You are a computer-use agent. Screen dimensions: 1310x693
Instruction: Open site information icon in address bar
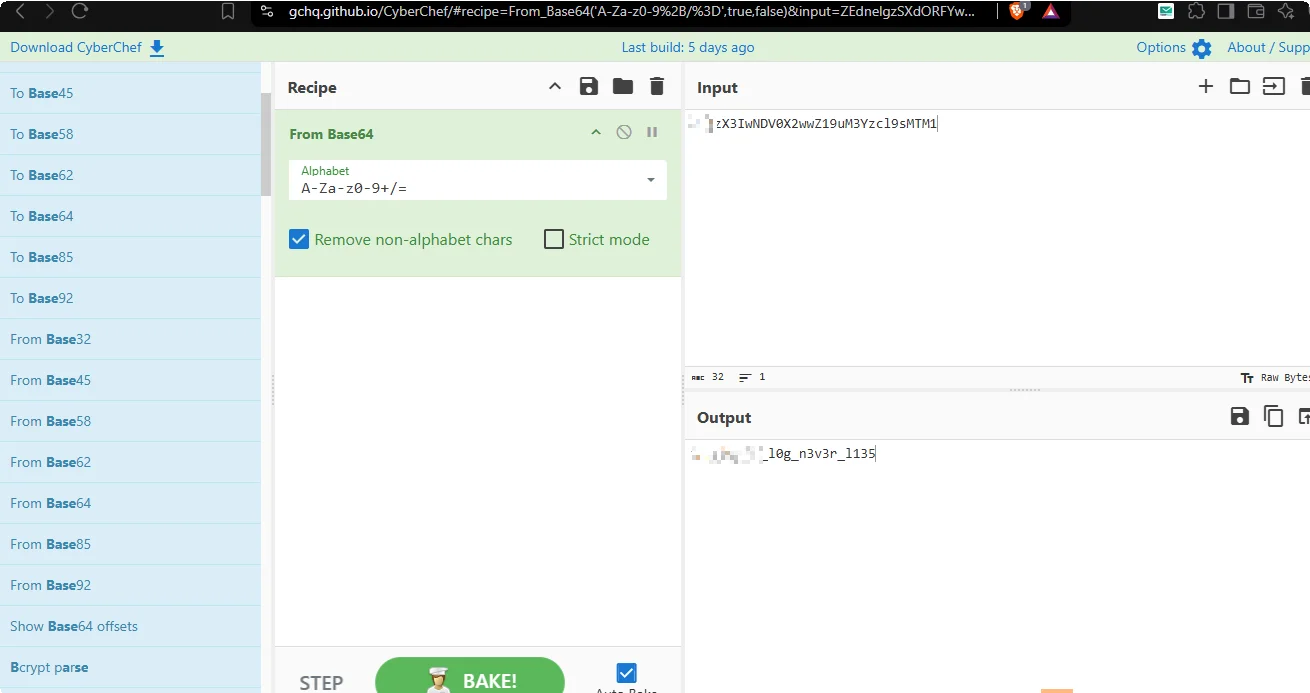pos(266,11)
